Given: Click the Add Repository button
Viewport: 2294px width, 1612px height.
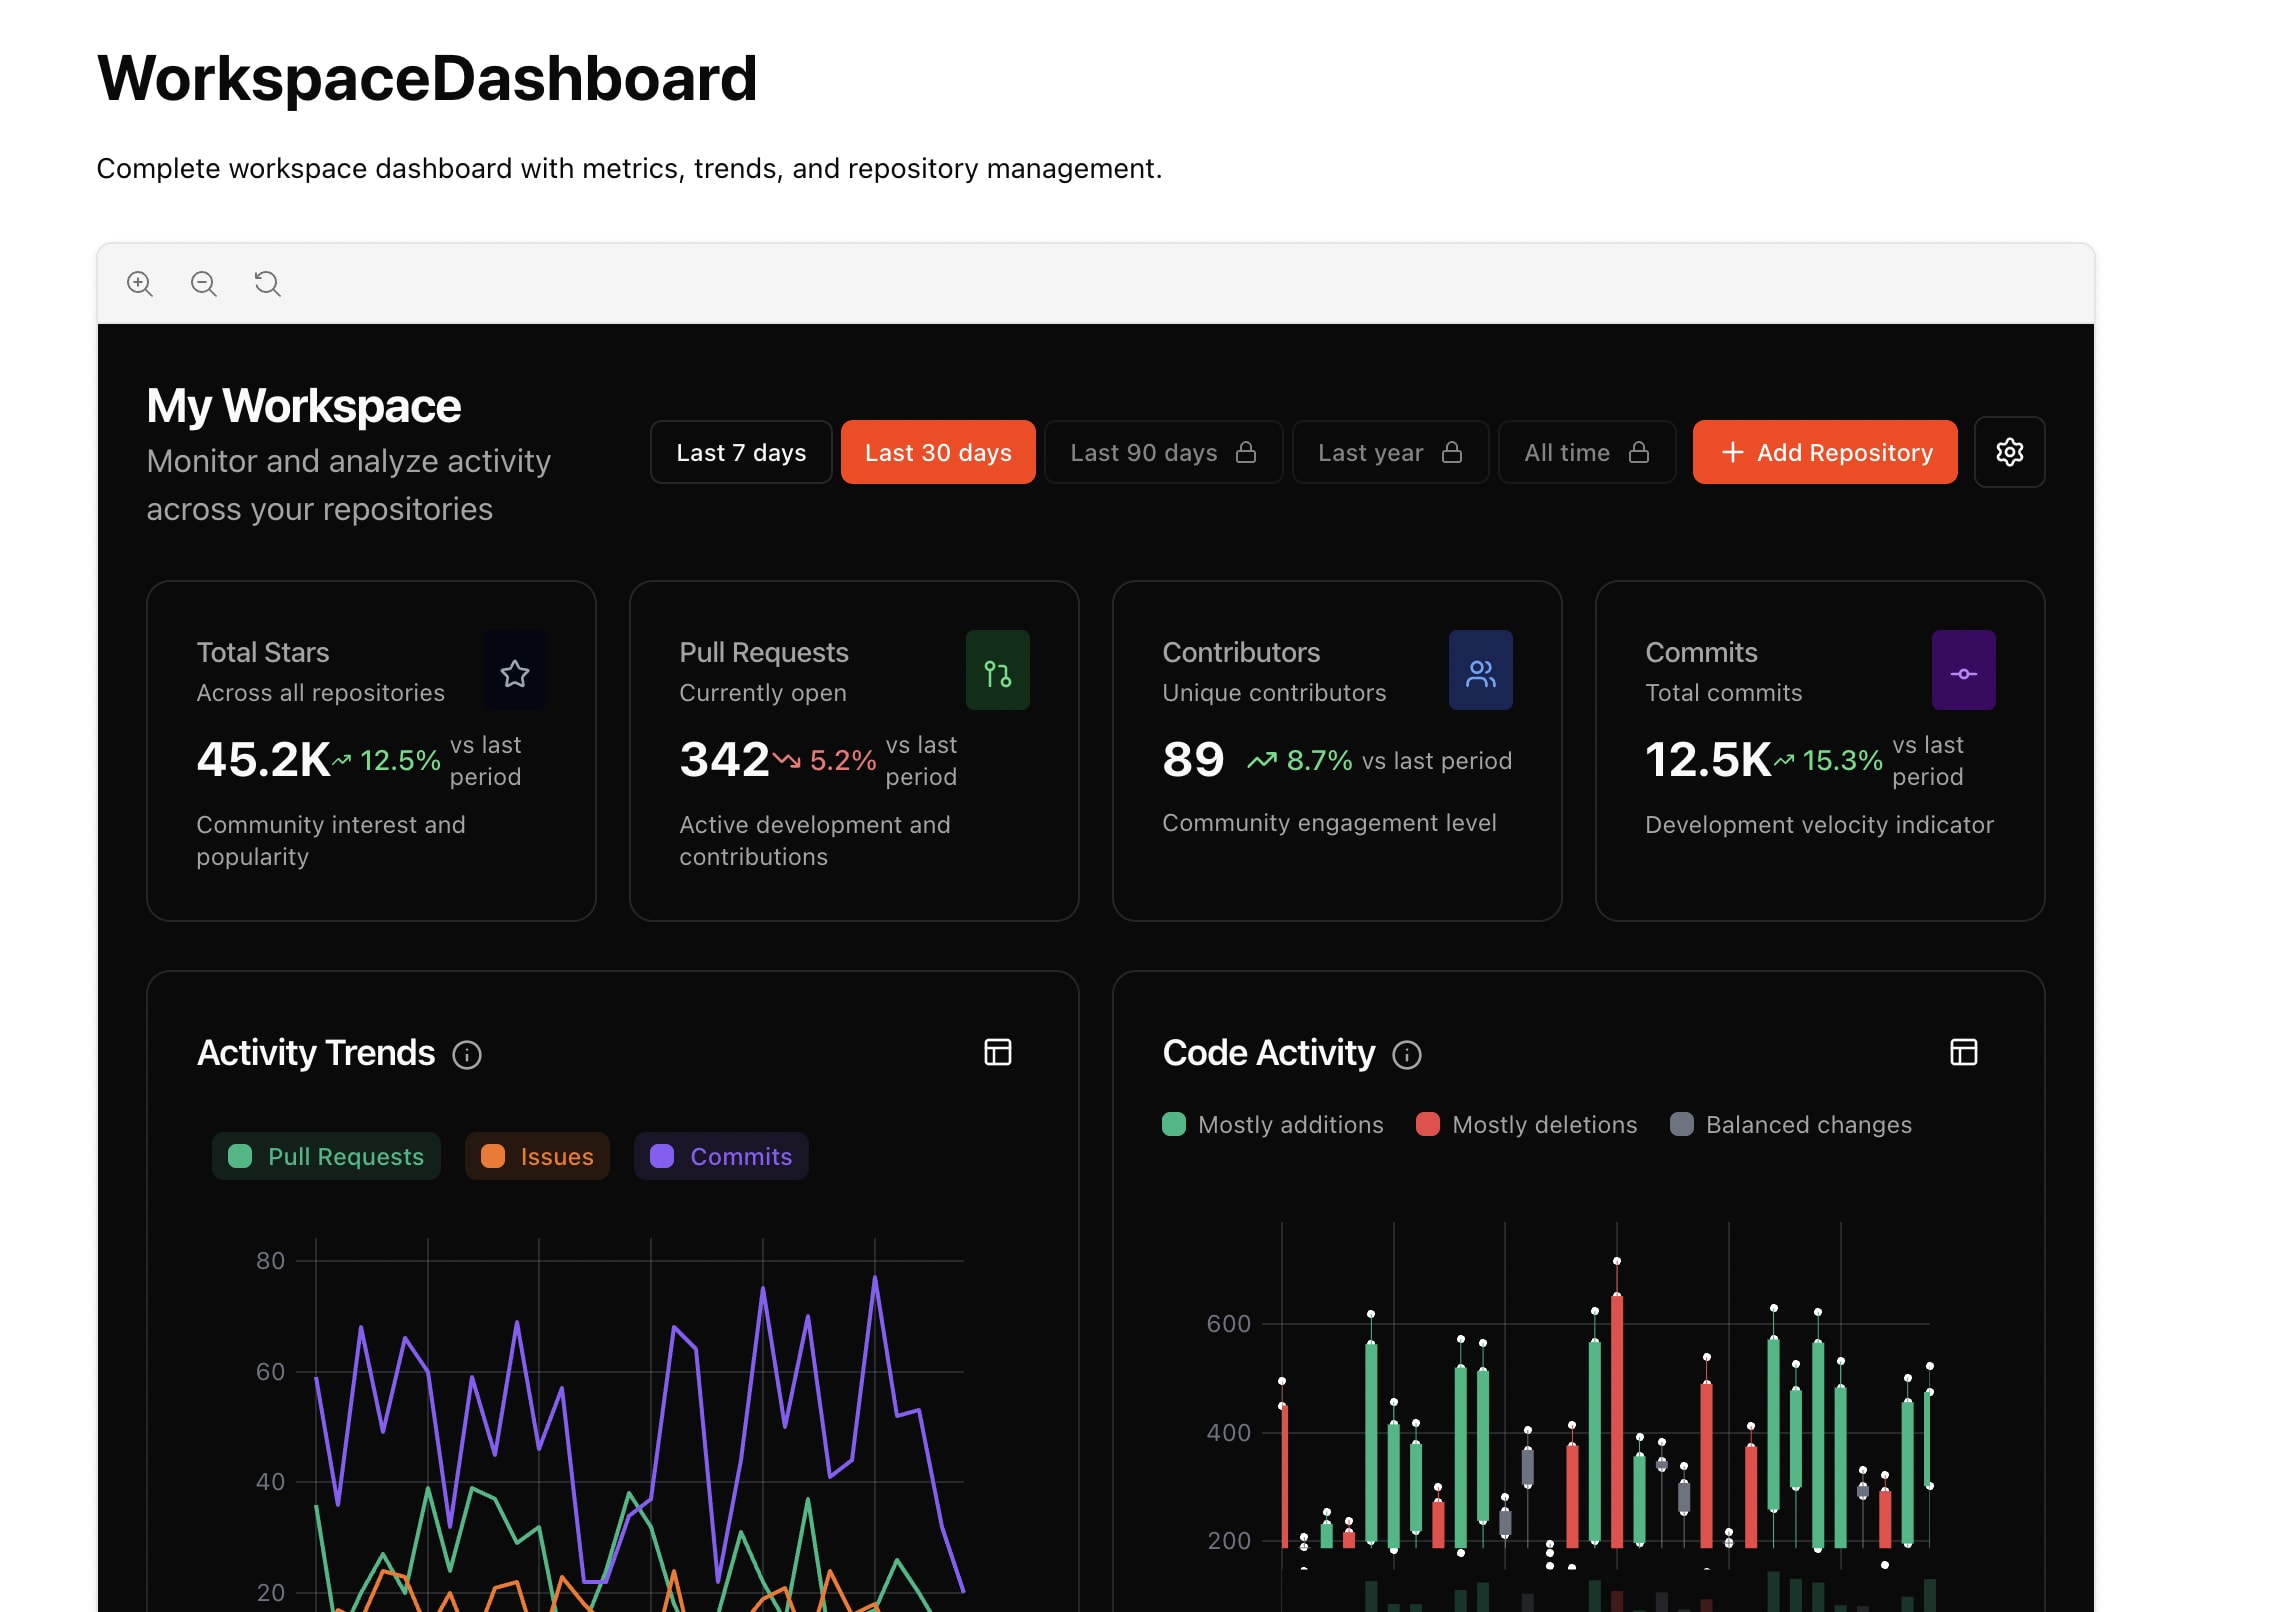Looking at the screenshot, I should click(x=1823, y=452).
